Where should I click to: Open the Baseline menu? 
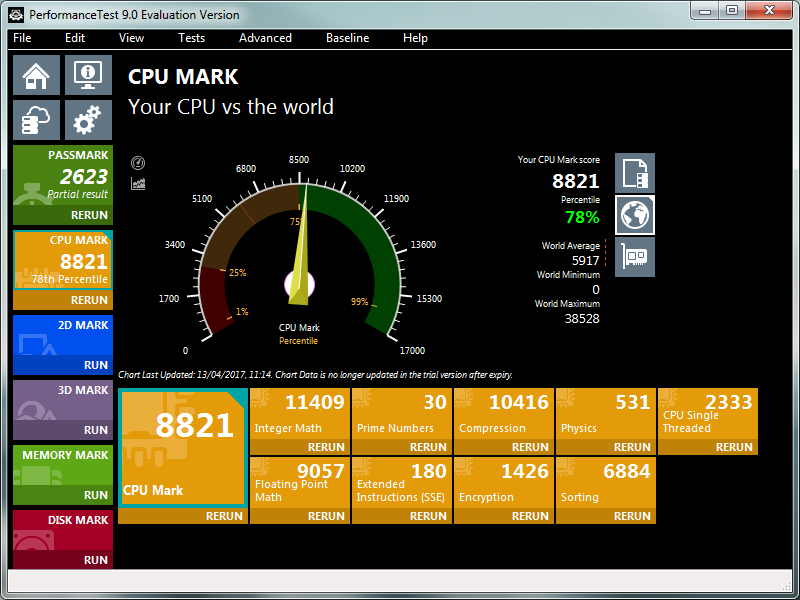347,38
